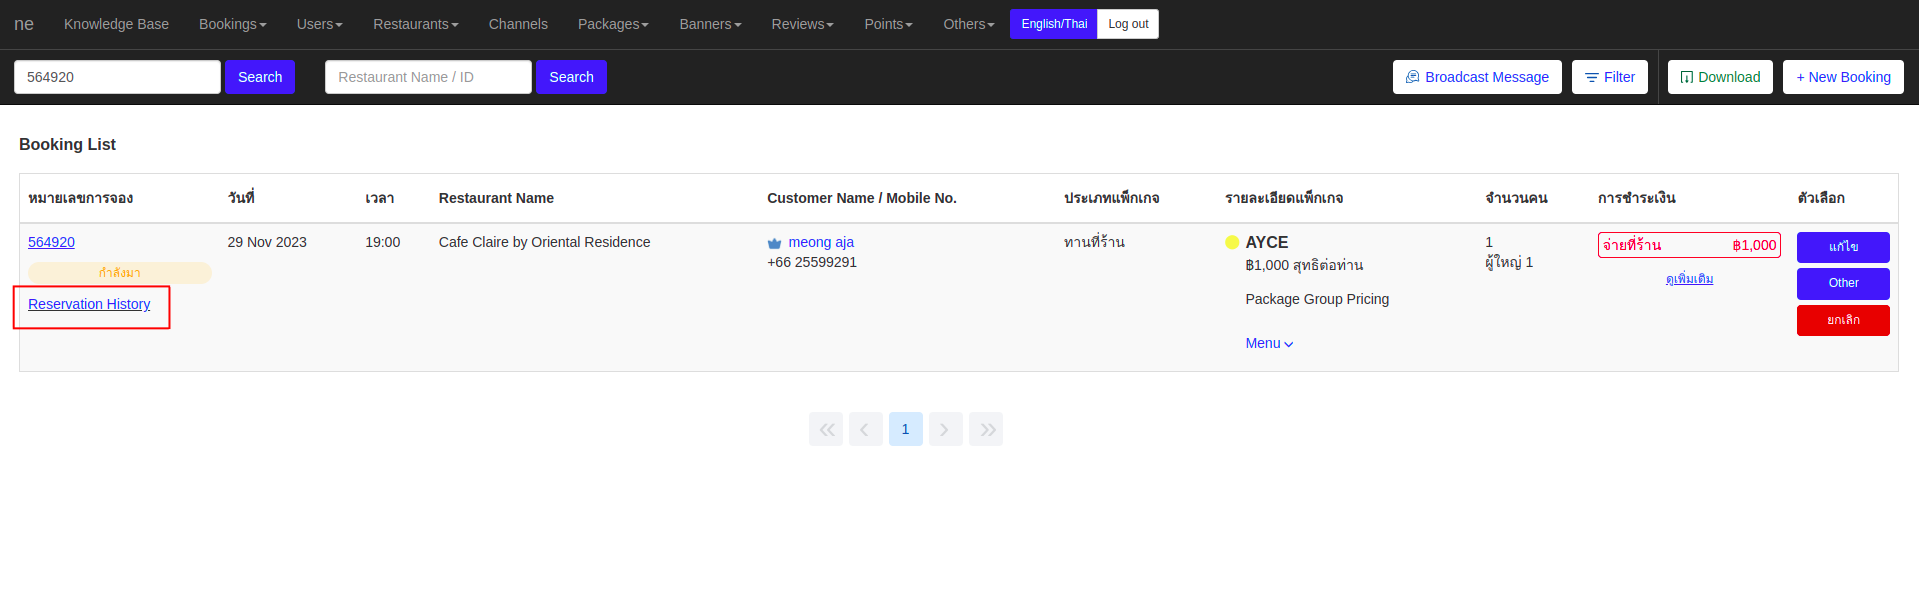
Task: Expand the Menu chevron under AYCE
Action: (x=1269, y=343)
